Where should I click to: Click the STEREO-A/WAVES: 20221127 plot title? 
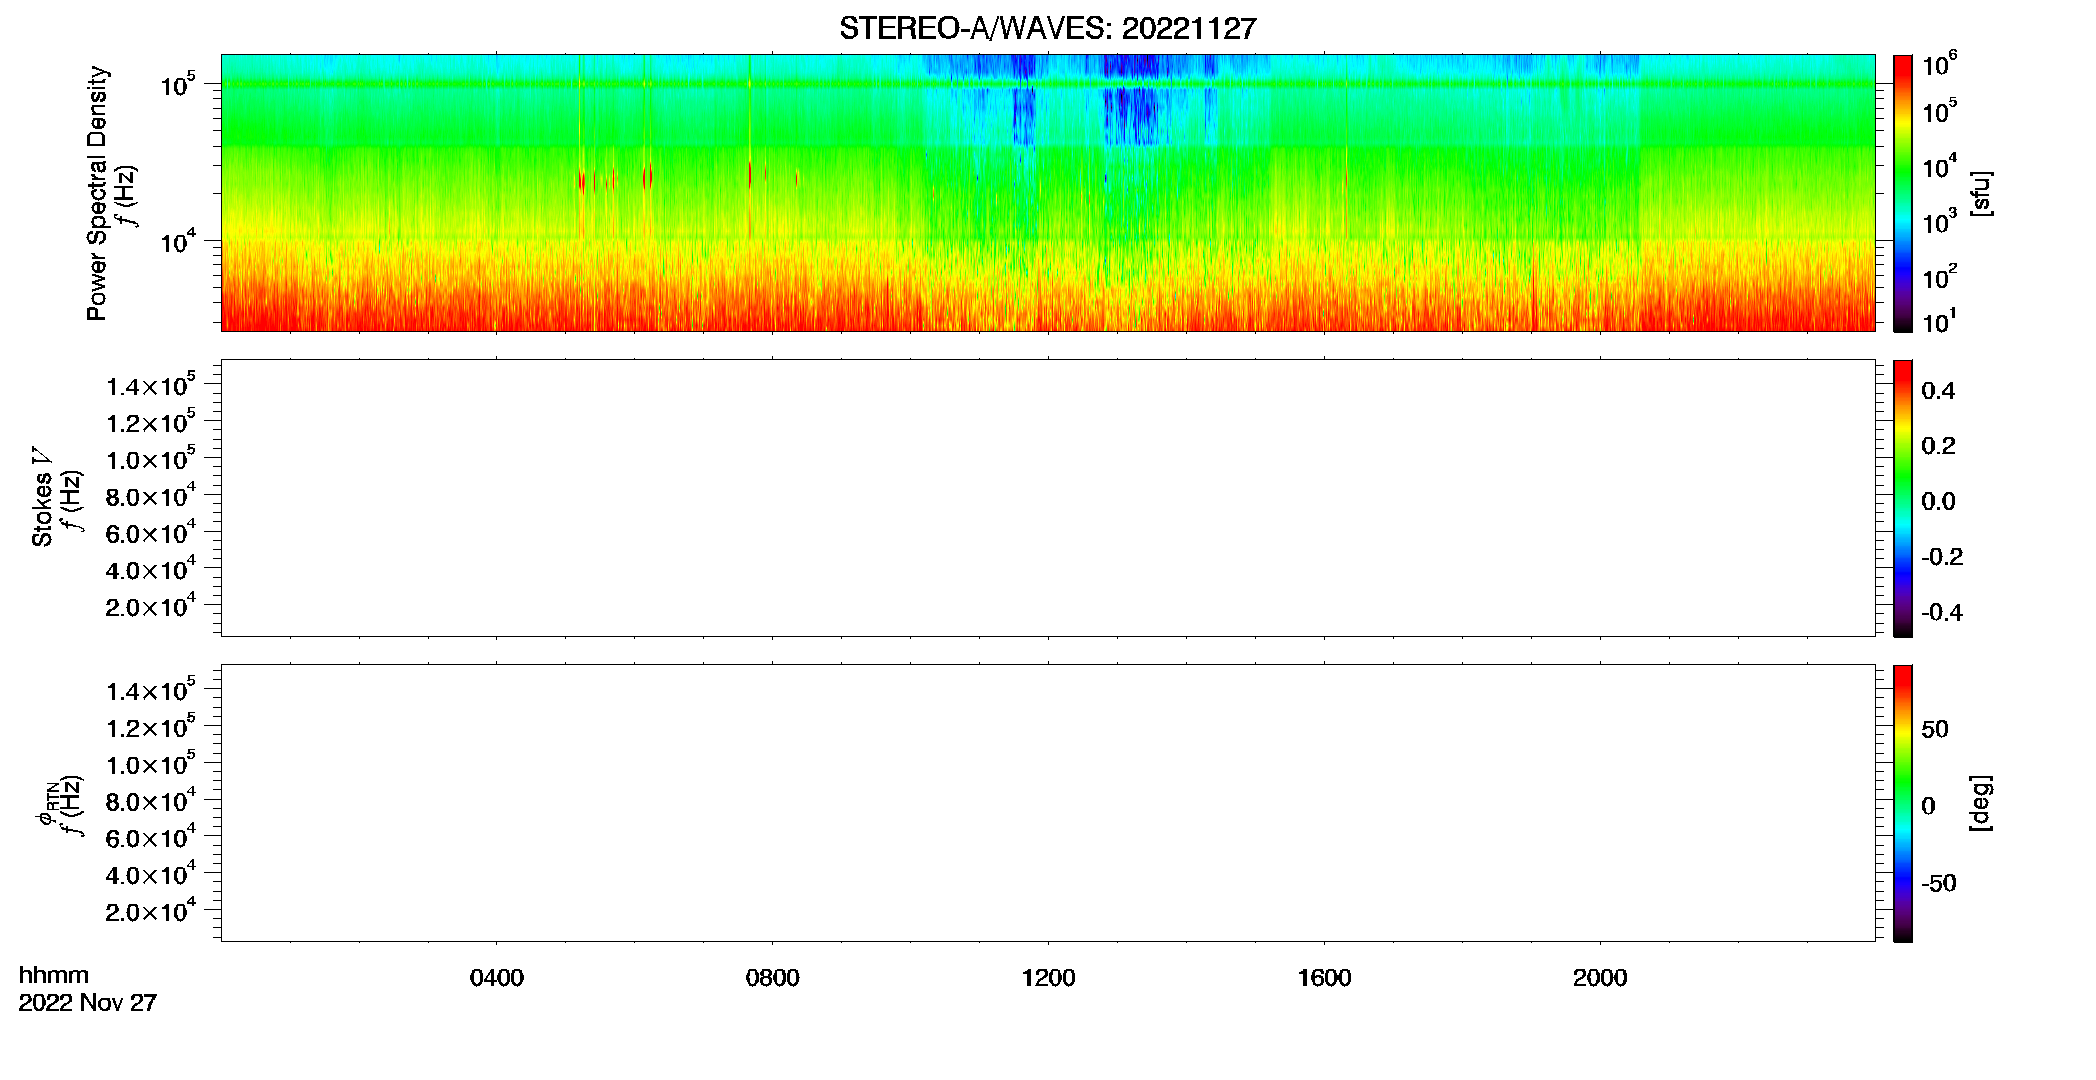pos(1047,29)
